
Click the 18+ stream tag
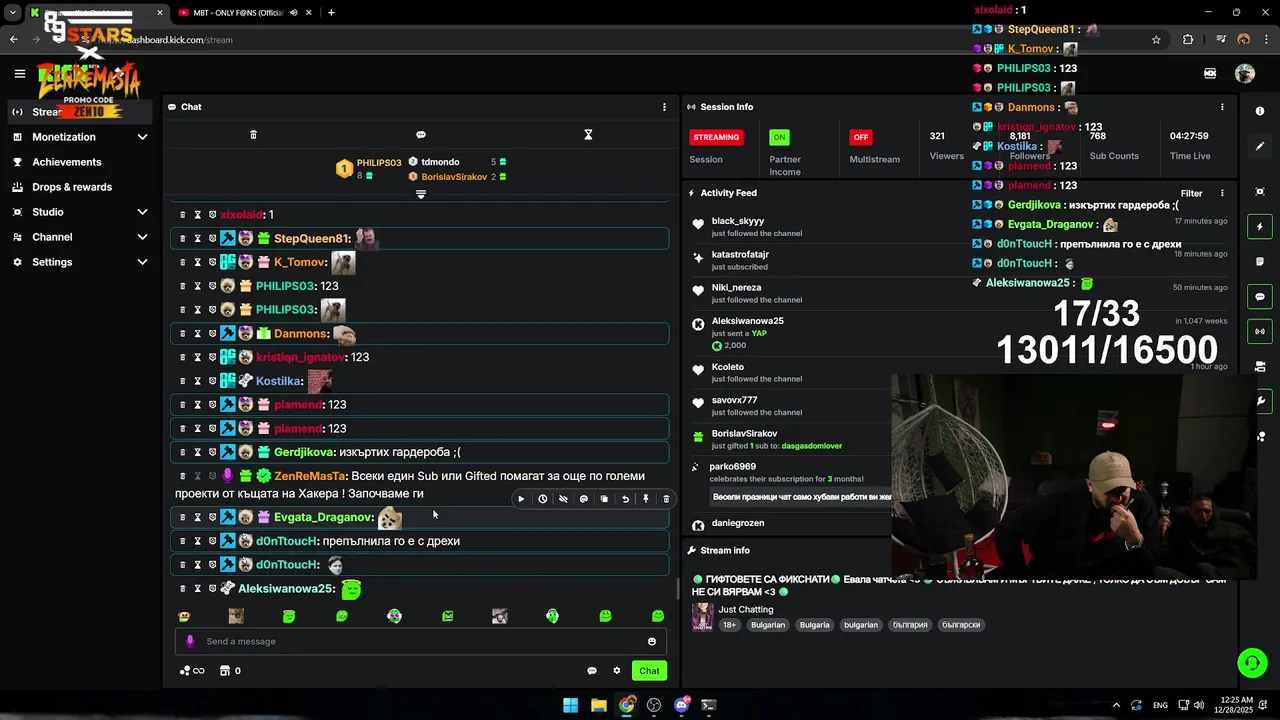(x=729, y=625)
